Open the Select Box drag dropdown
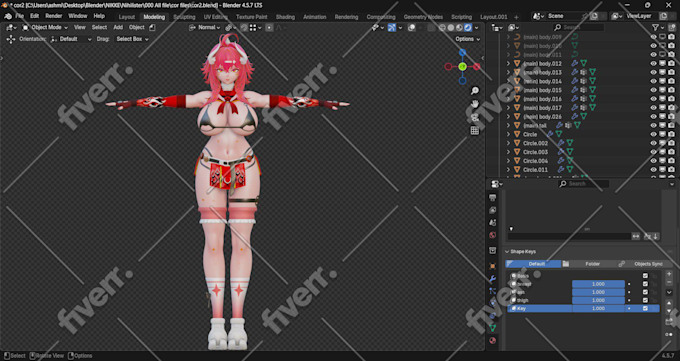 coord(132,39)
